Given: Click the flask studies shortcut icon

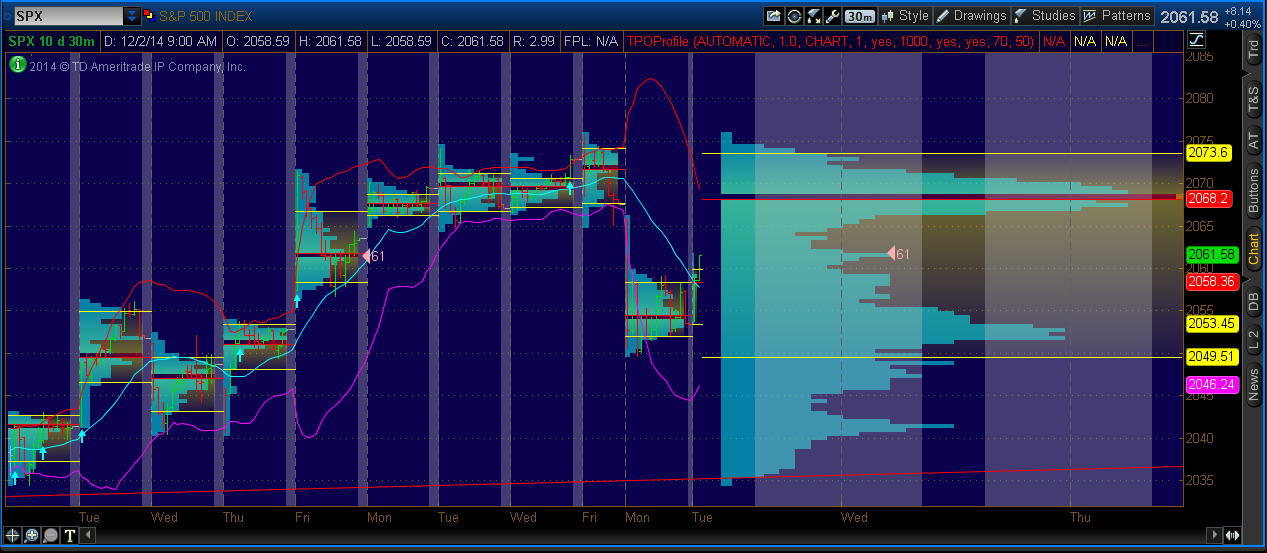Looking at the screenshot, I should point(814,16).
